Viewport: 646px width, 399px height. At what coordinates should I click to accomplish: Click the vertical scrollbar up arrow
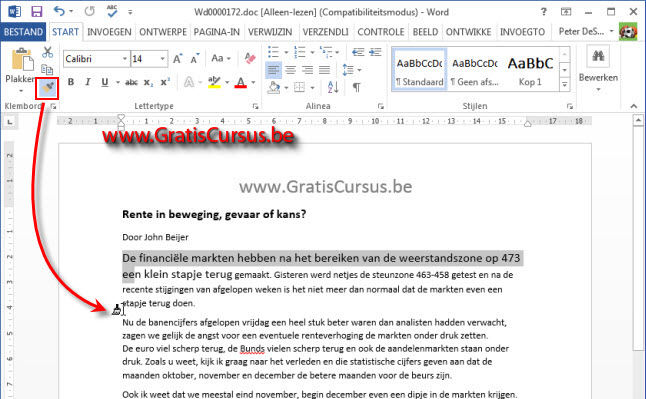click(638, 120)
